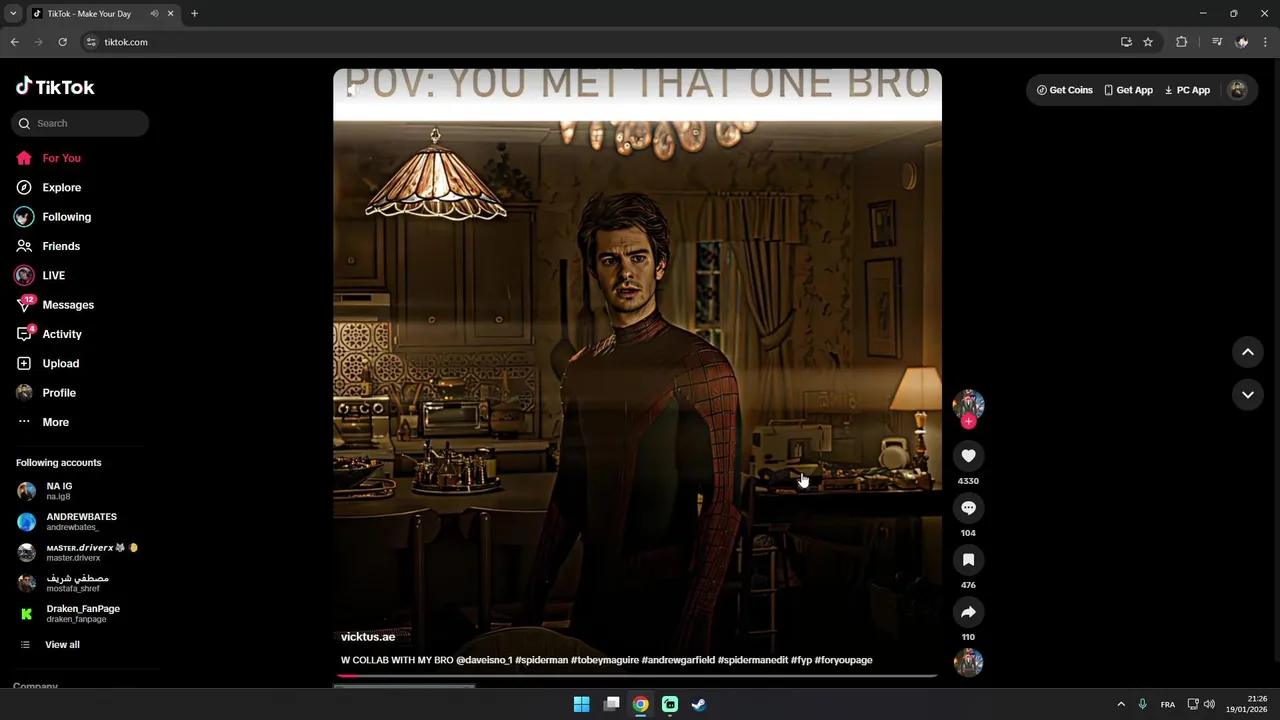Open vicktus.ae creator name link
Image resolution: width=1280 pixels, height=720 pixels.
click(368, 637)
